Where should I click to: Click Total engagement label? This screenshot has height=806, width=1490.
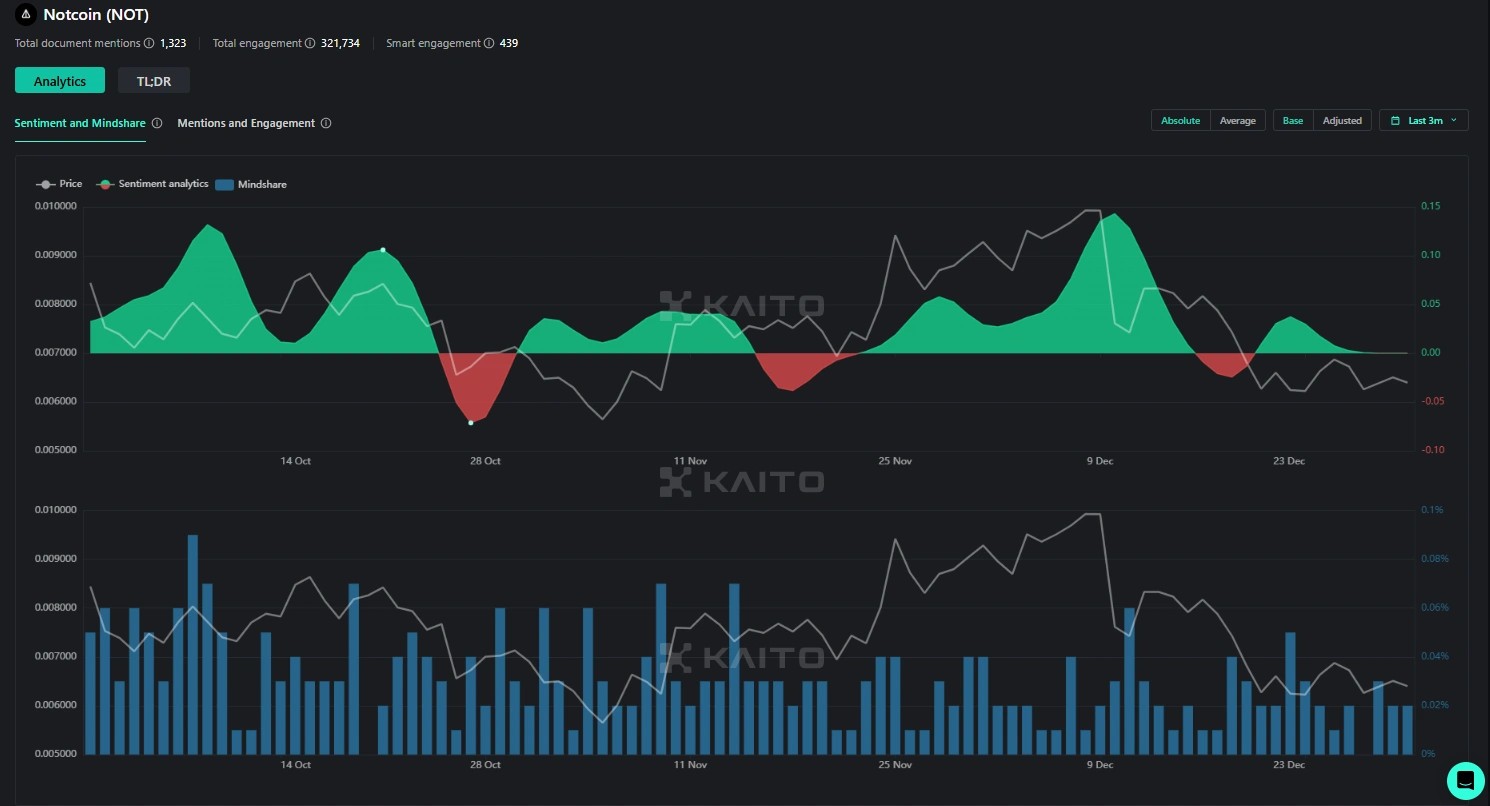tap(257, 43)
